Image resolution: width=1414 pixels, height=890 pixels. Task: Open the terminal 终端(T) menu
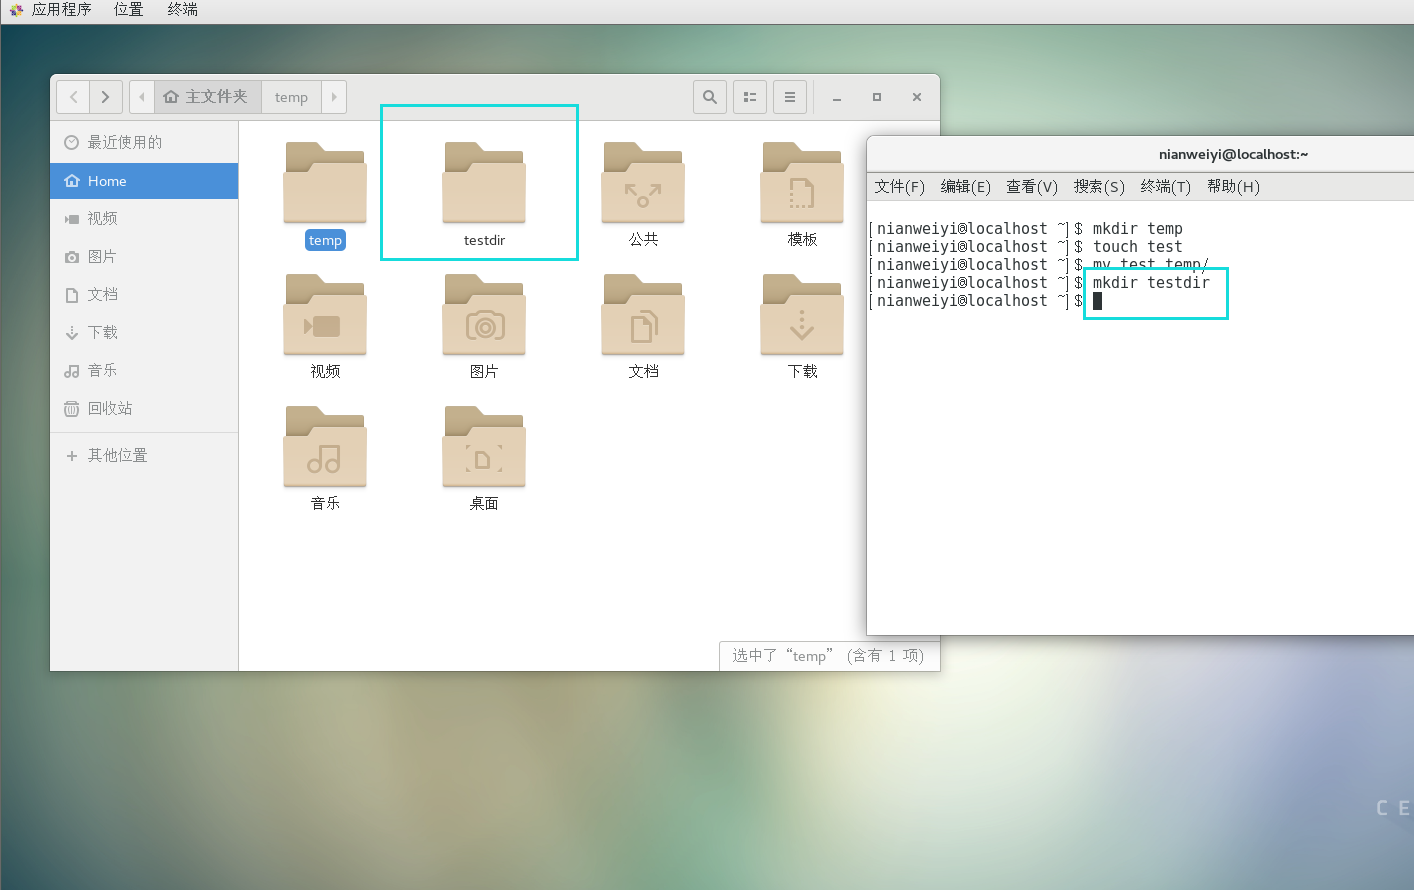coord(1165,186)
